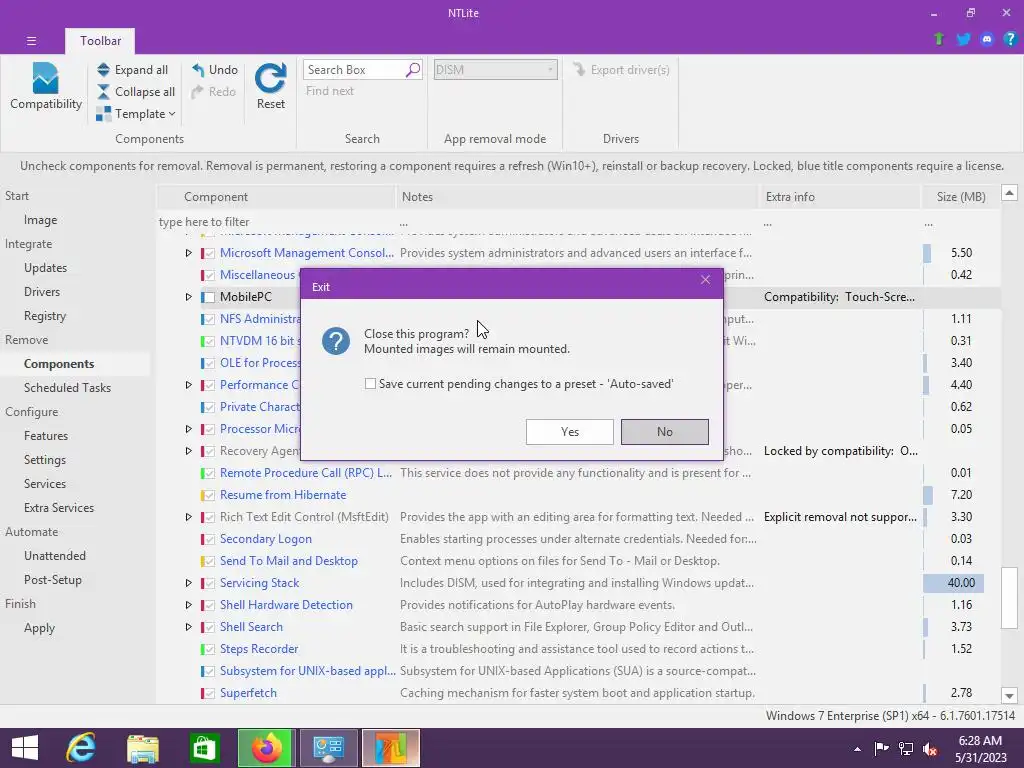Click the scrollbar down arrow
Screen dimensions: 1024x768
[1009, 696]
